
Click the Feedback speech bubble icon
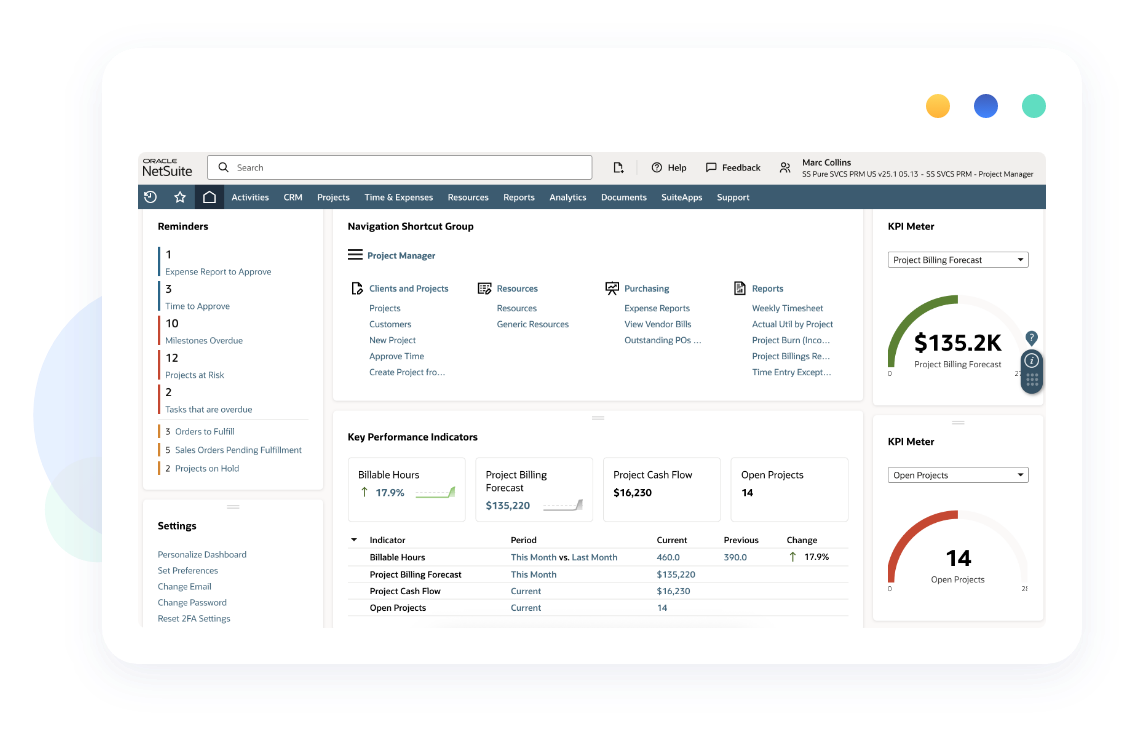coord(711,168)
